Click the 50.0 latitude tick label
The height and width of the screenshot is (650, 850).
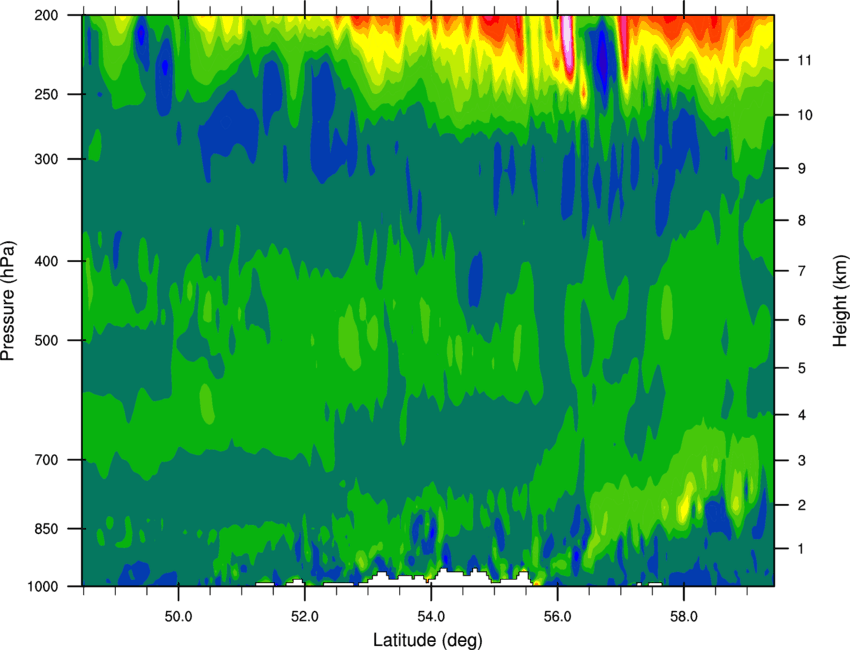(178, 617)
